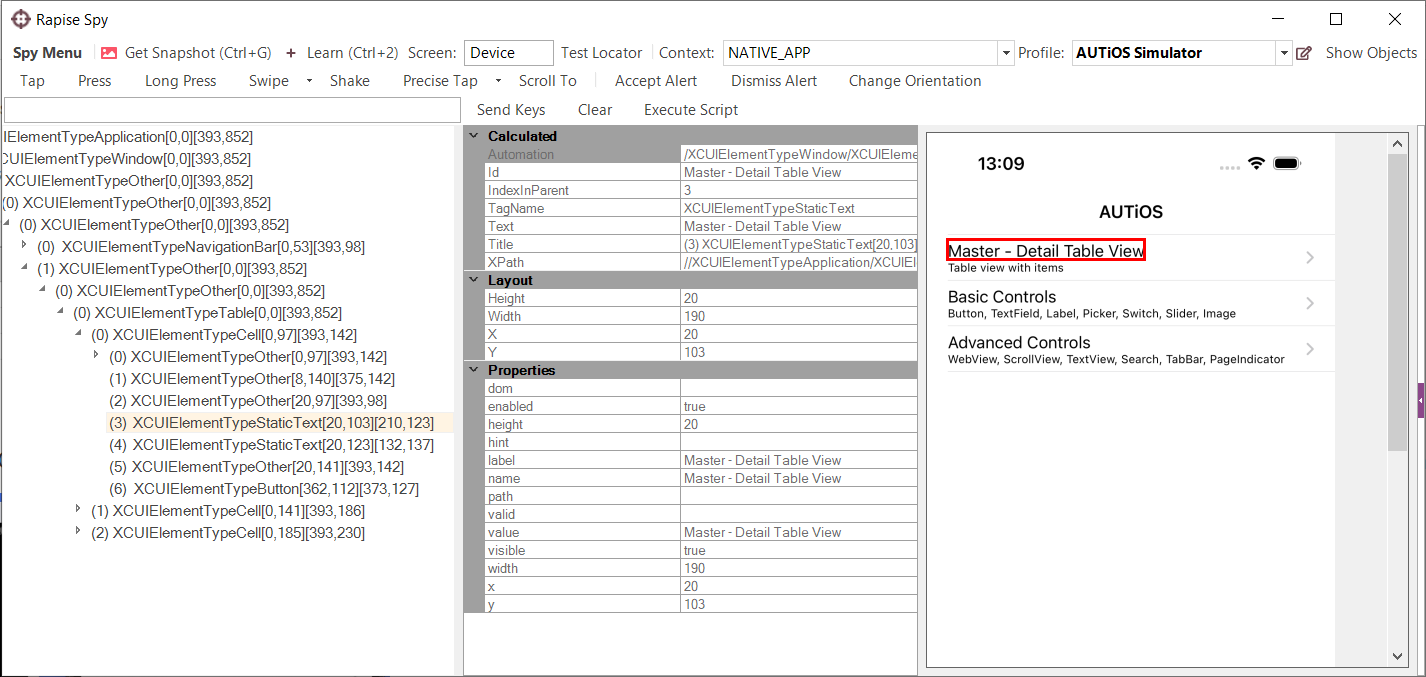Collapse the Calculated properties section
The image size is (1426, 677).
(x=475, y=136)
